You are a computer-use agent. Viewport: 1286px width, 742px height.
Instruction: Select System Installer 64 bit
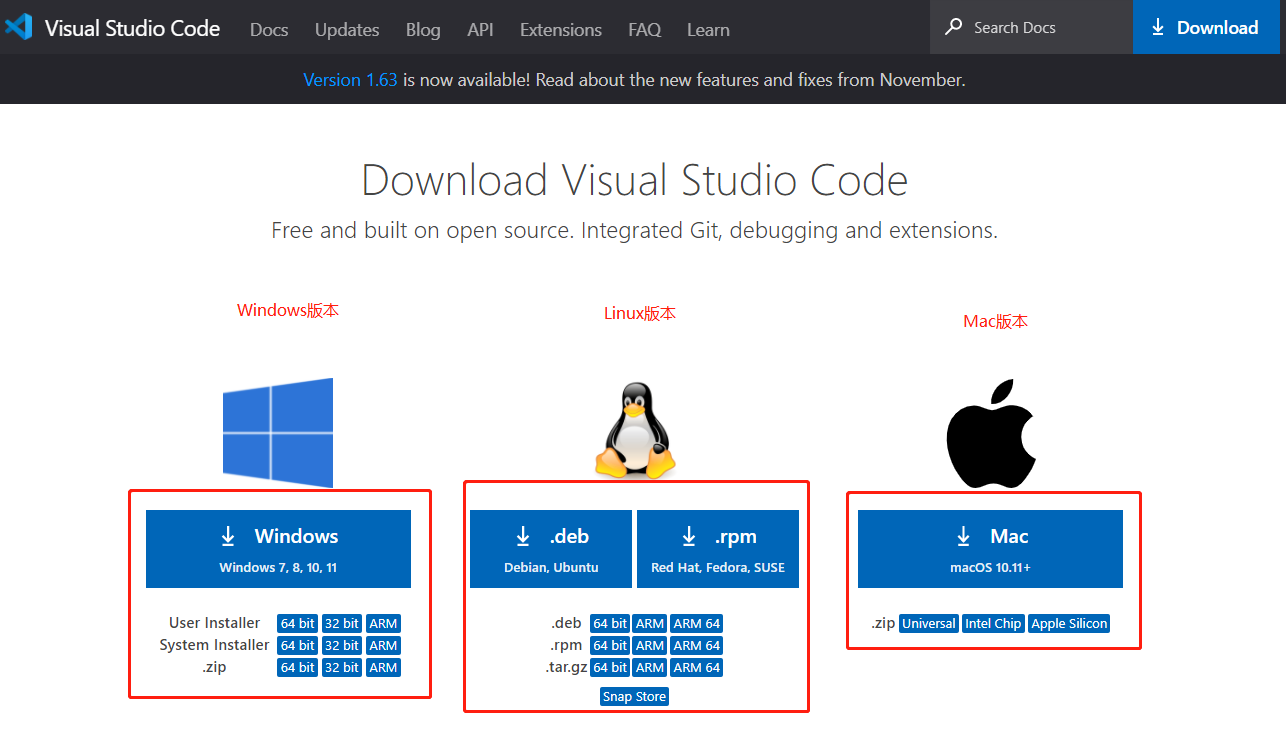pyautogui.click(x=298, y=646)
